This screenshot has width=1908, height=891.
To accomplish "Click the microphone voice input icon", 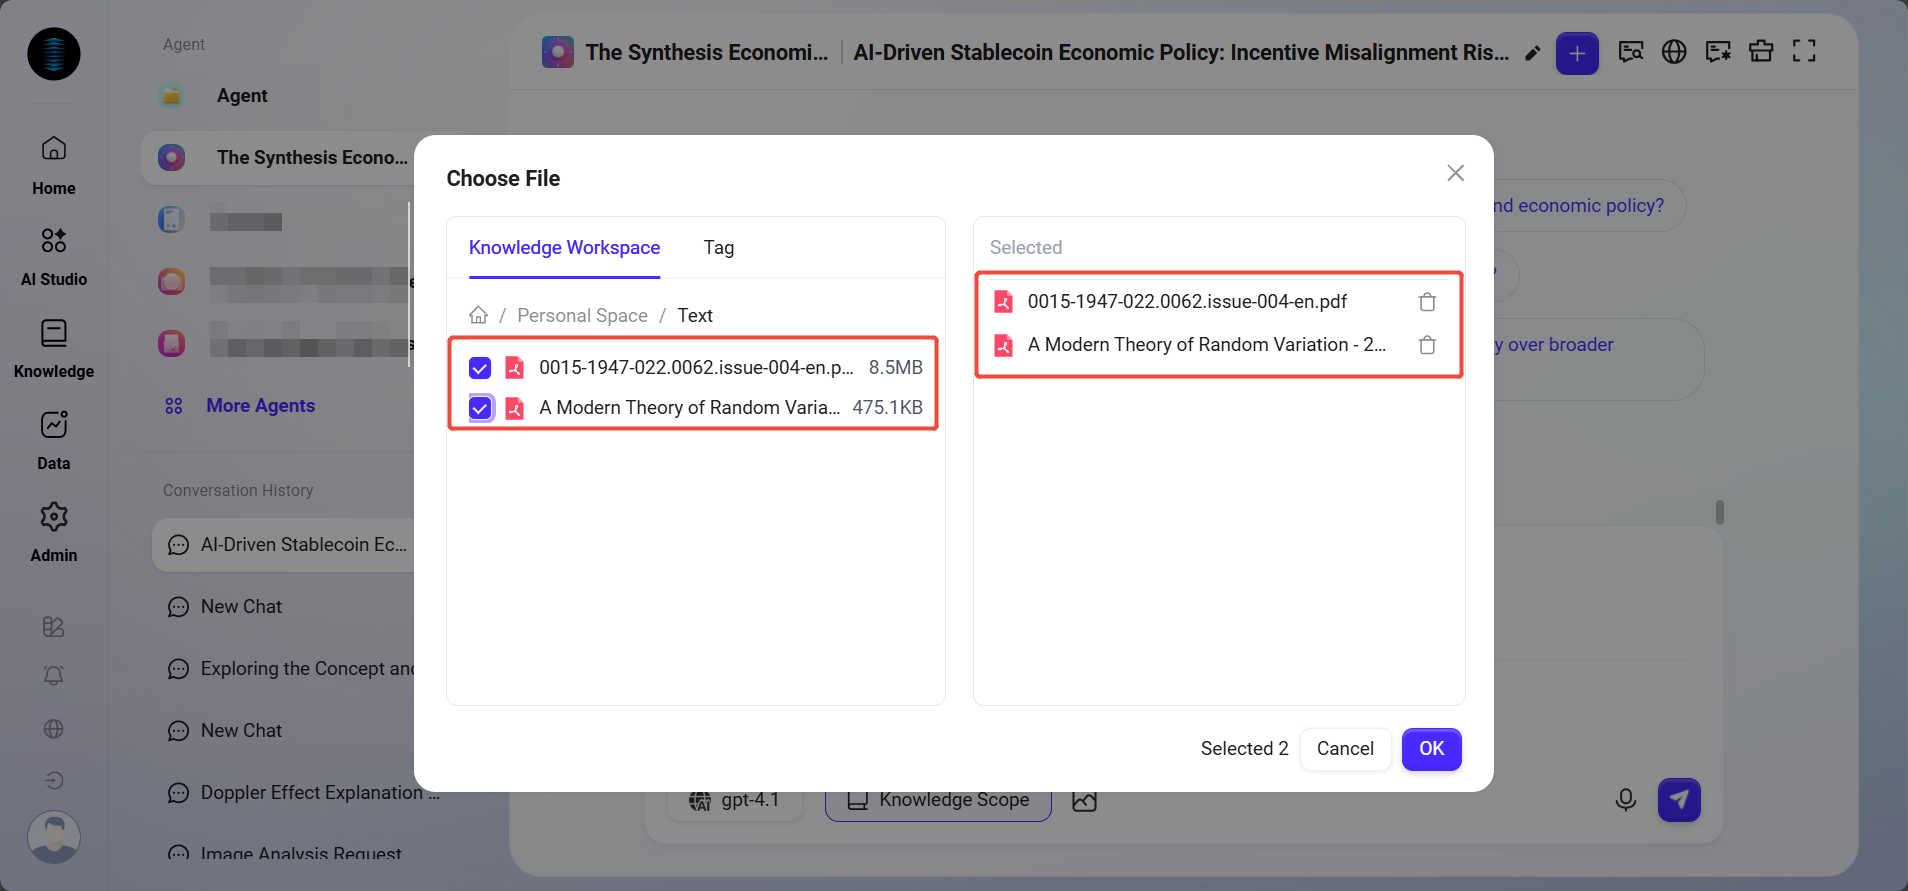I will tap(1625, 800).
